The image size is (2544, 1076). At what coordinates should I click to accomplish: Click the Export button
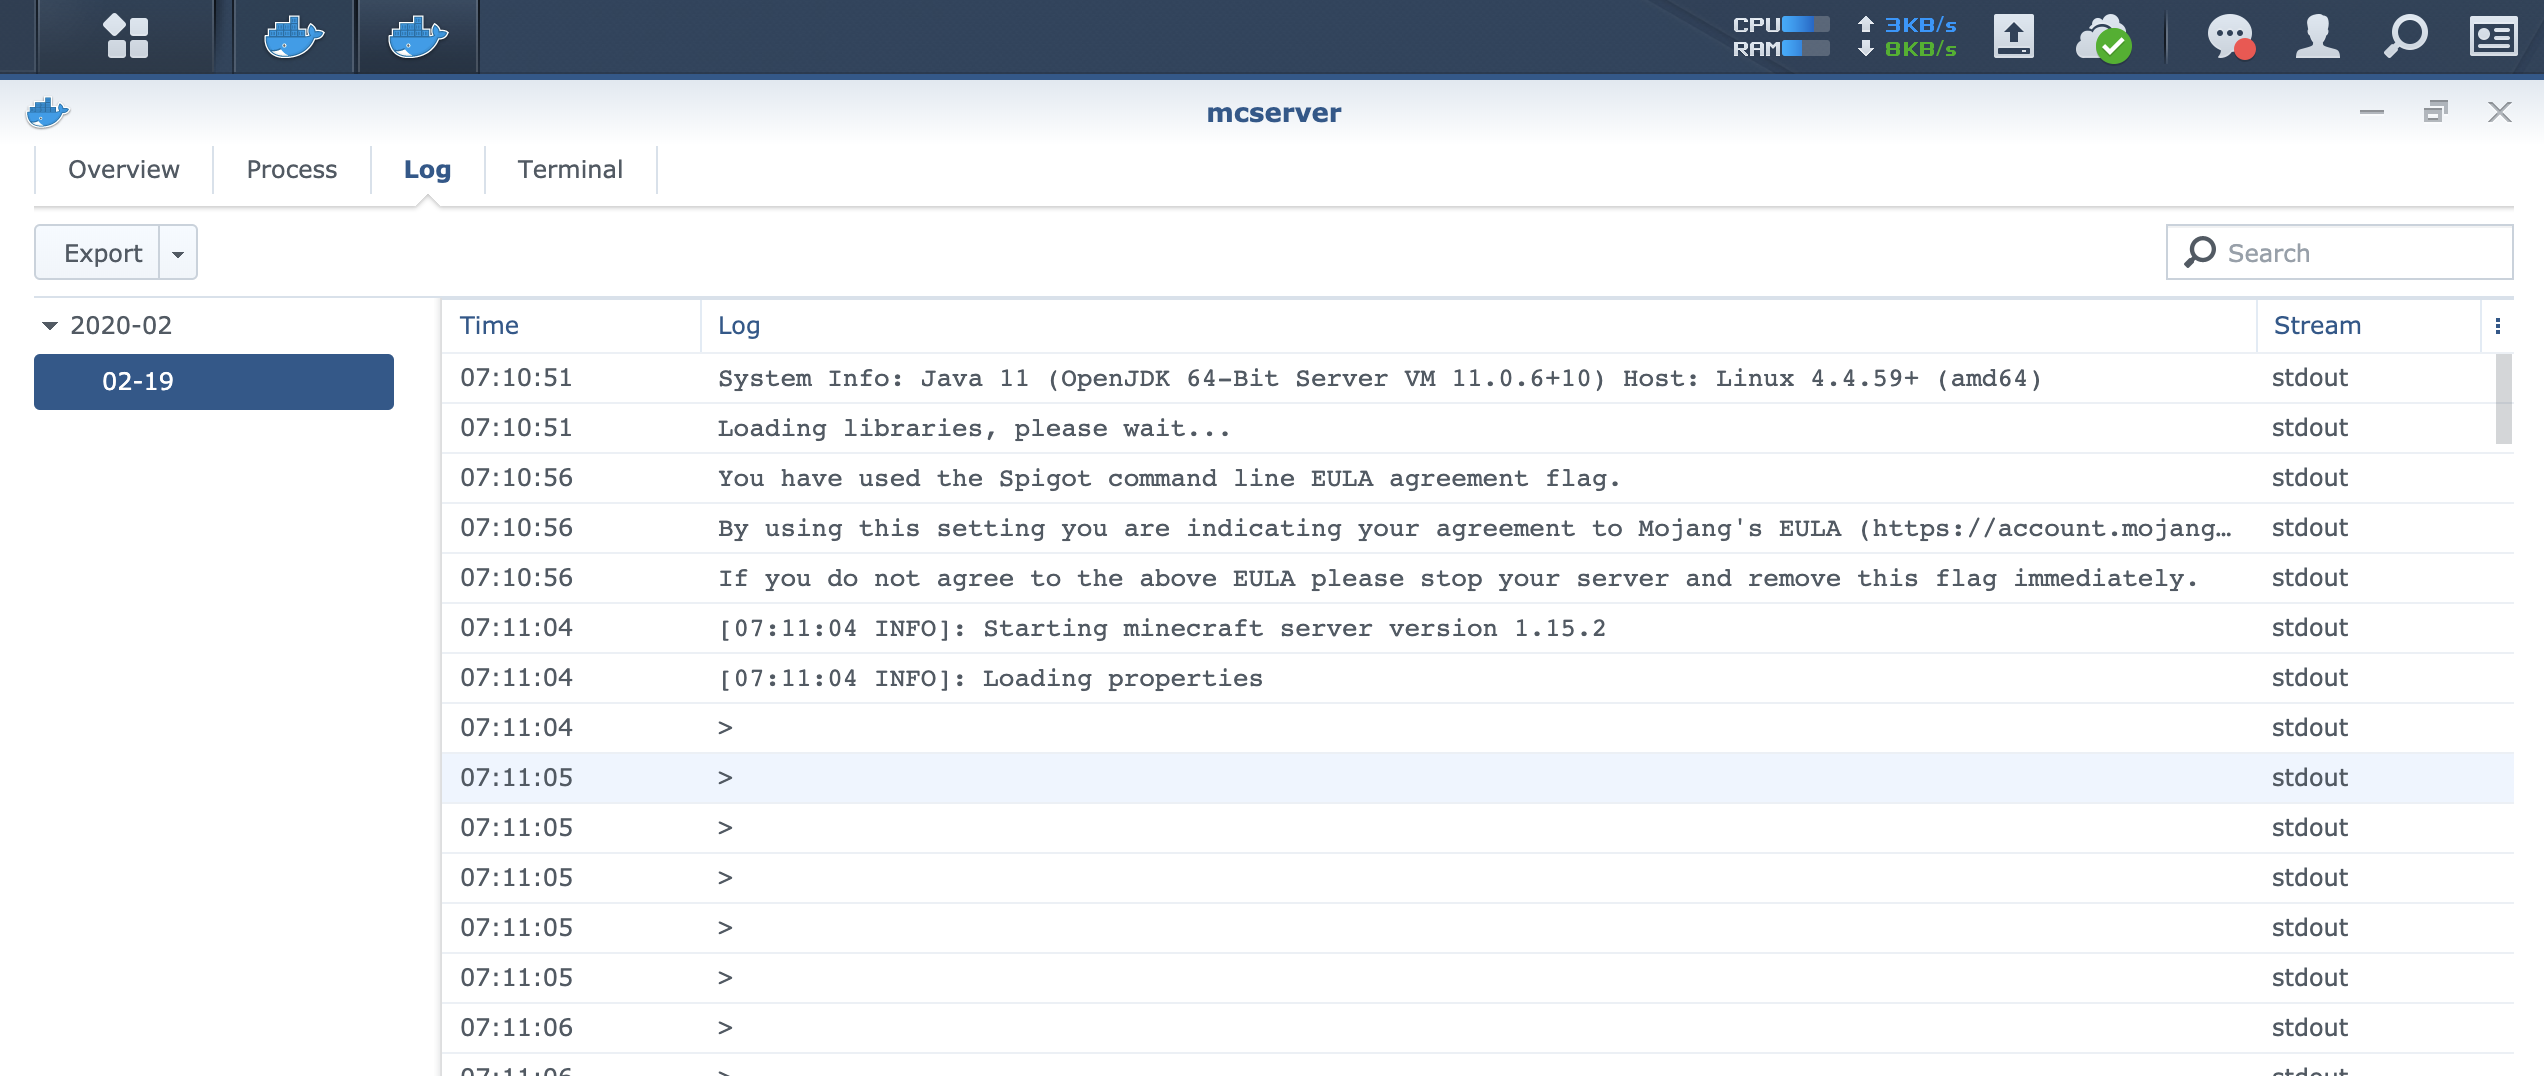click(103, 252)
